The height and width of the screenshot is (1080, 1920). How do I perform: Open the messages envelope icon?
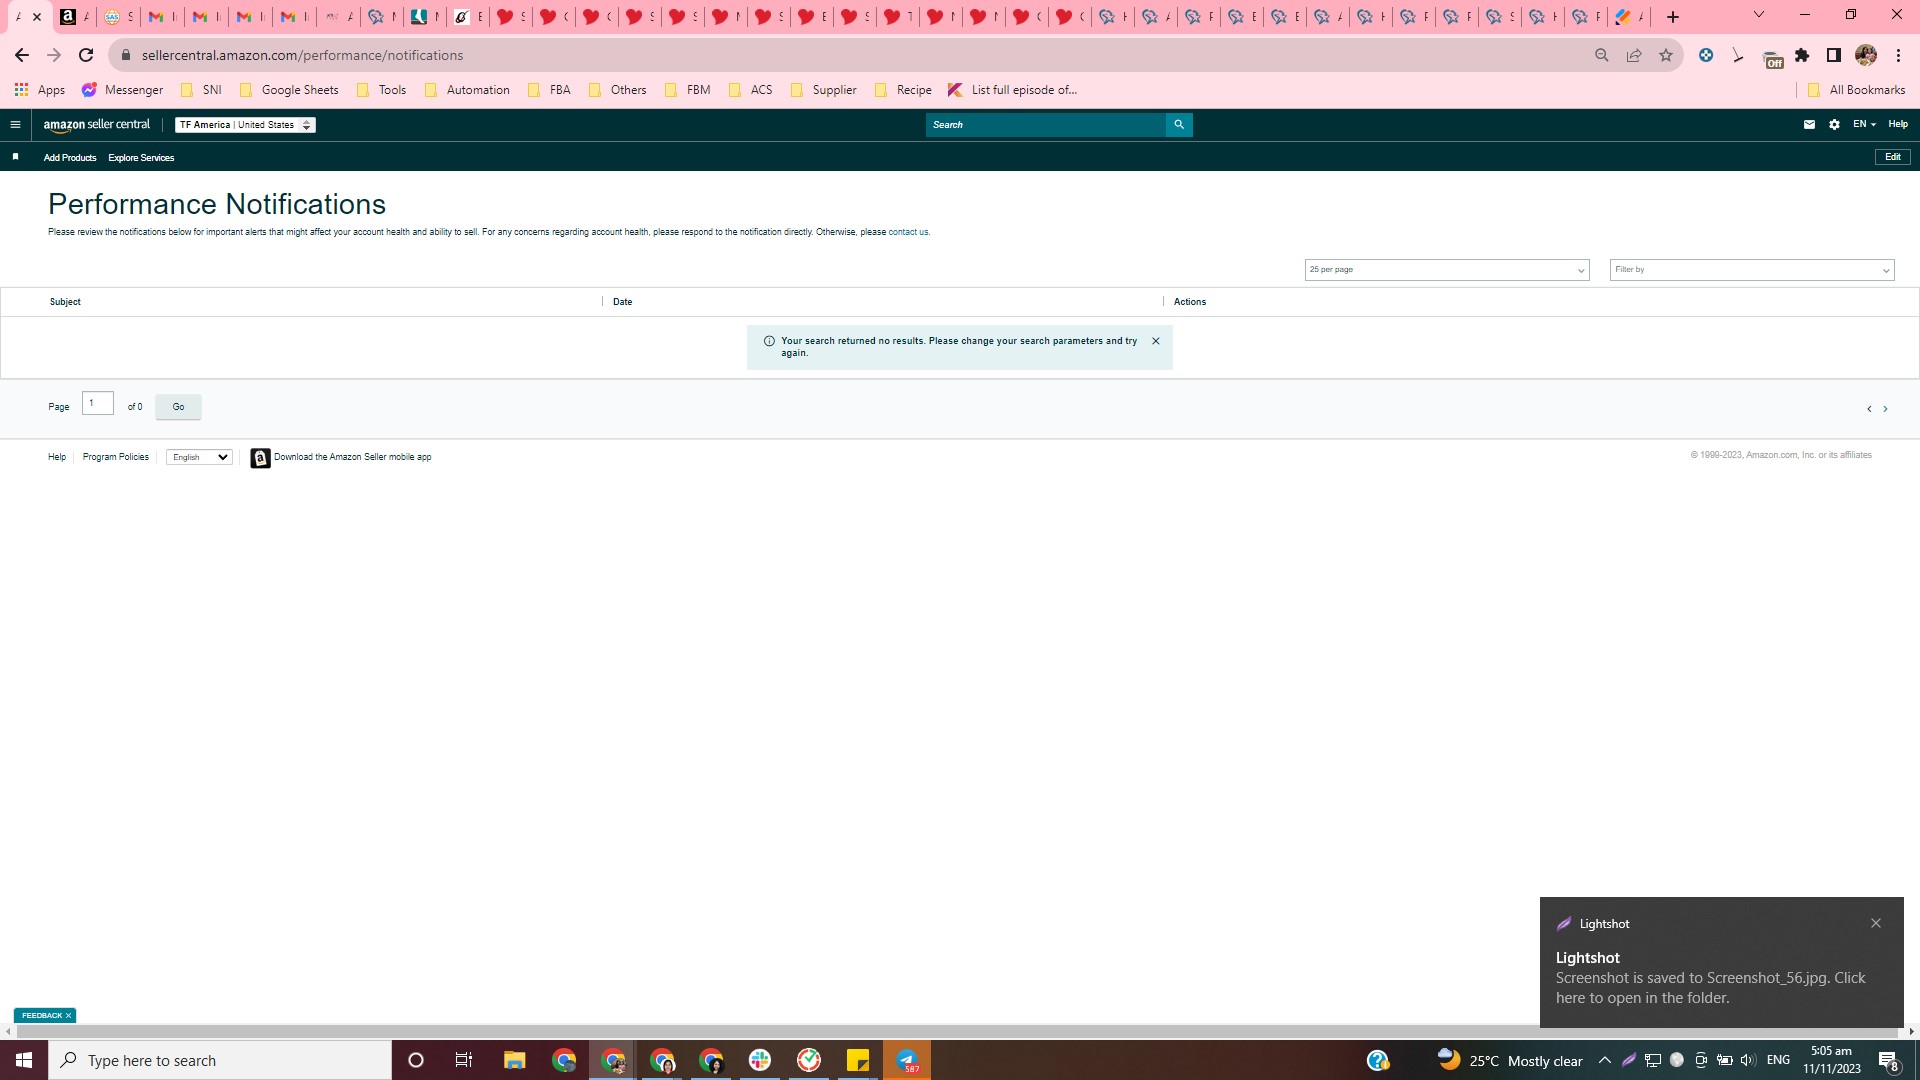[1809, 125]
